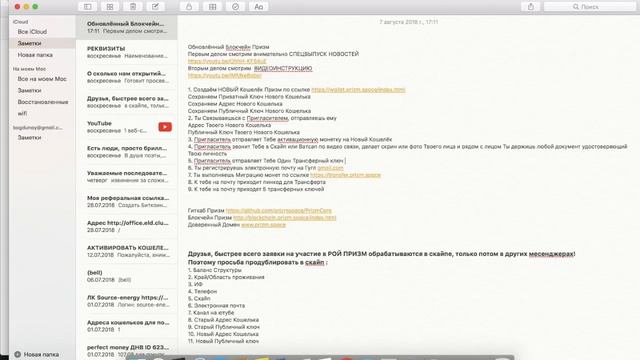Open note Адрес http://office.eld.clu...
640x360 pixels.
(x=127, y=226)
